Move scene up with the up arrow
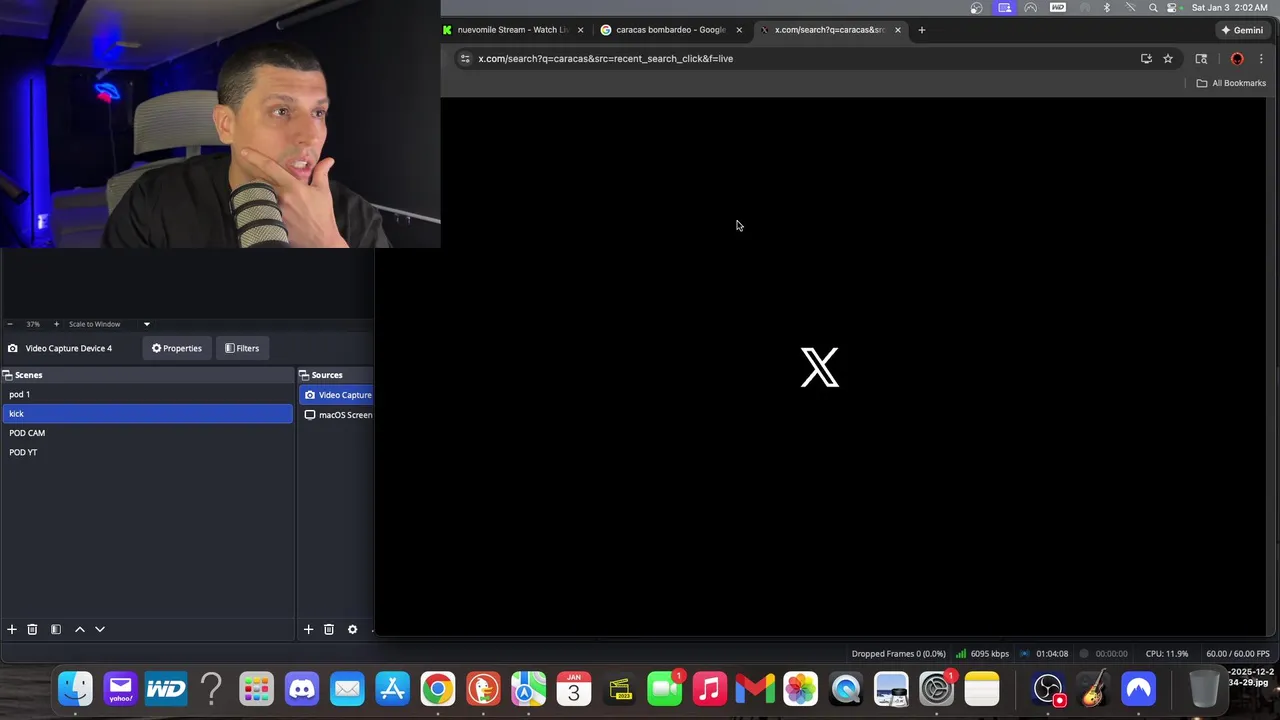Screen dimensions: 1280x720 tap(80, 629)
